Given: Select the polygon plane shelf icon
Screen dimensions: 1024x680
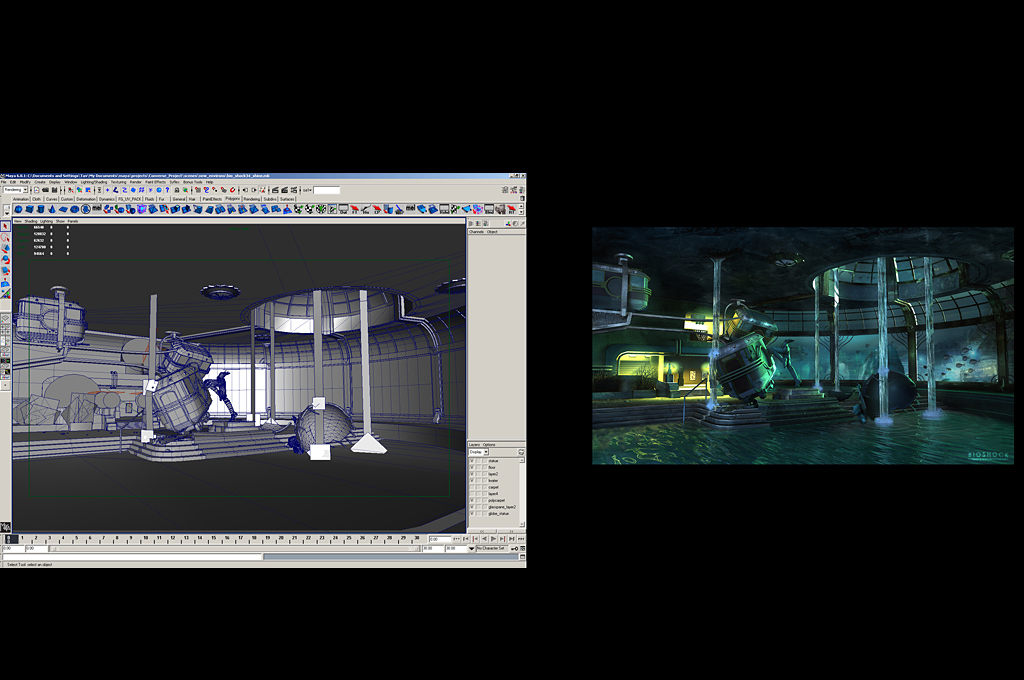Looking at the screenshot, I should [63, 209].
